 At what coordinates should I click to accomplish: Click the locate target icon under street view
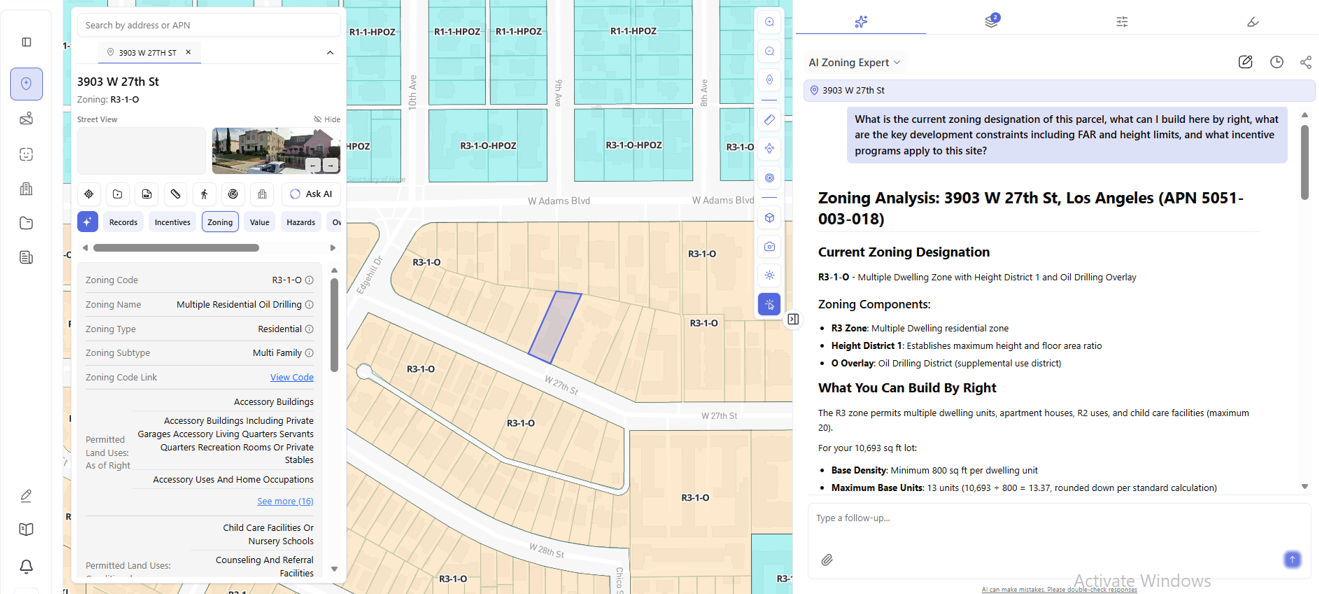(89, 194)
